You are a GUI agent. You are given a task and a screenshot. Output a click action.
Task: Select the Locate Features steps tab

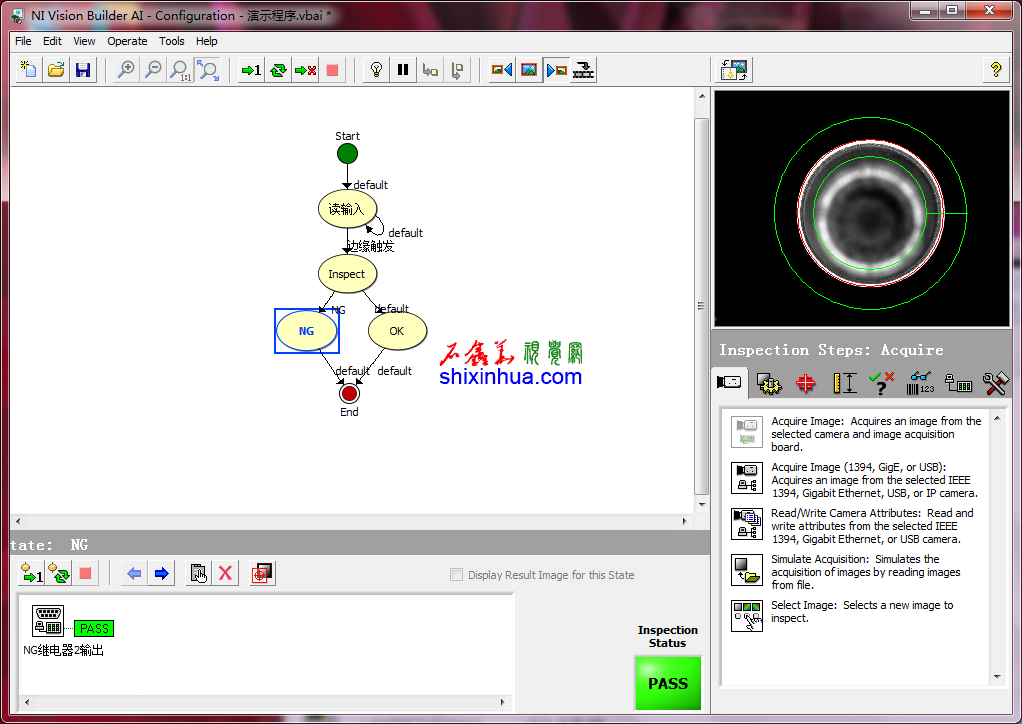806,383
